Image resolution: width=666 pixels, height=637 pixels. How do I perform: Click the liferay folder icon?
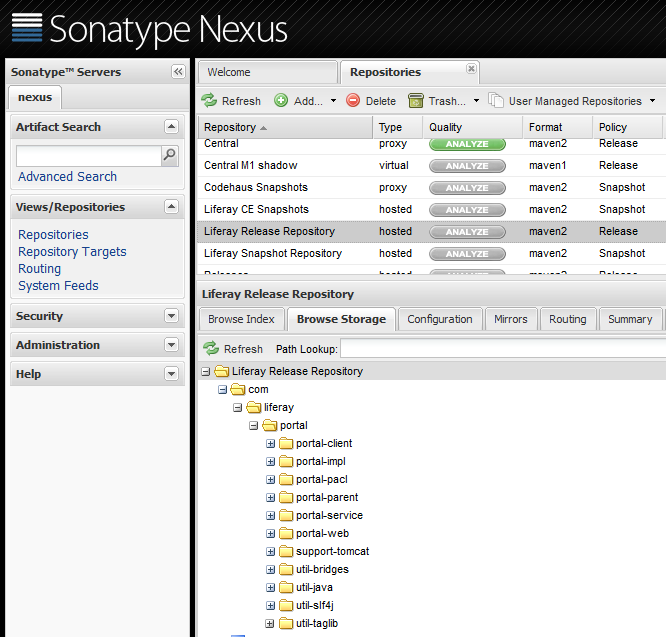click(x=254, y=407)
